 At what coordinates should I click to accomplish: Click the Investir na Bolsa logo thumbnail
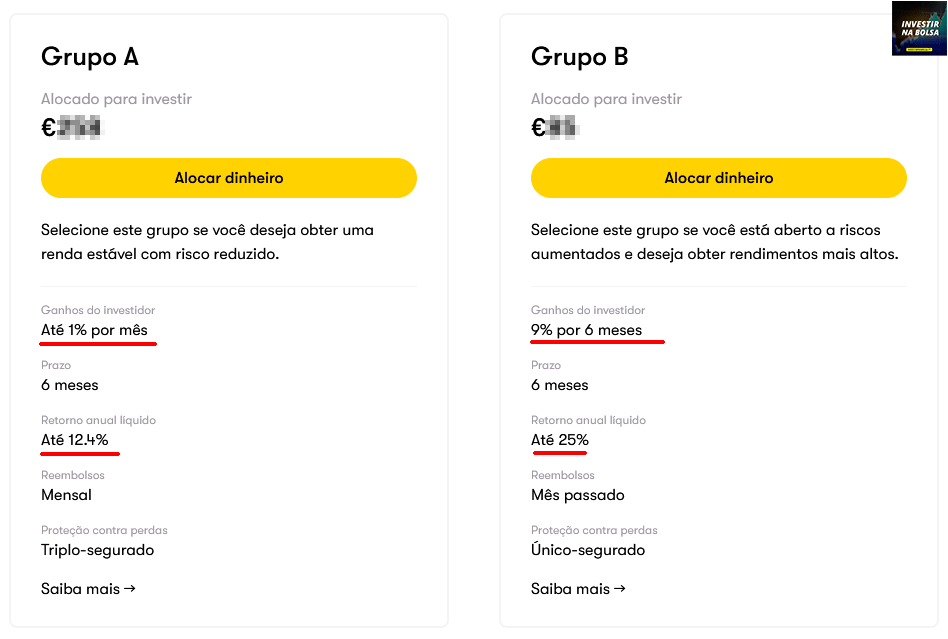tap(918, 29)
